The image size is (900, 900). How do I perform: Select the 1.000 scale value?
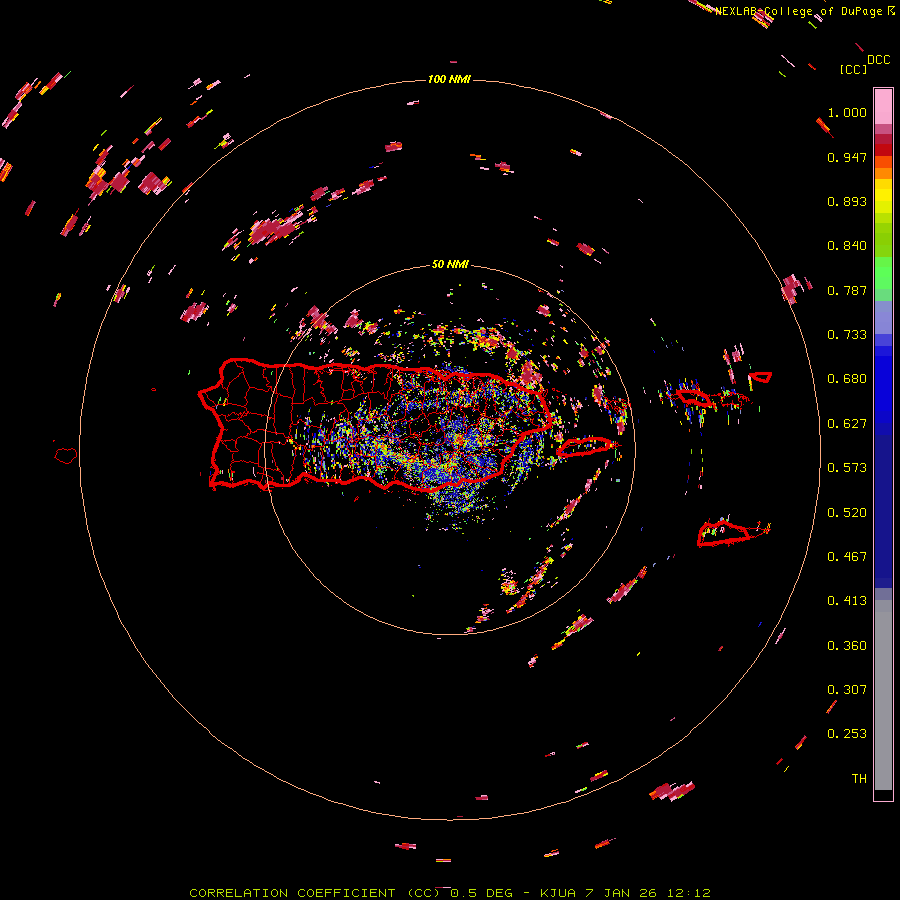[847, 112]
